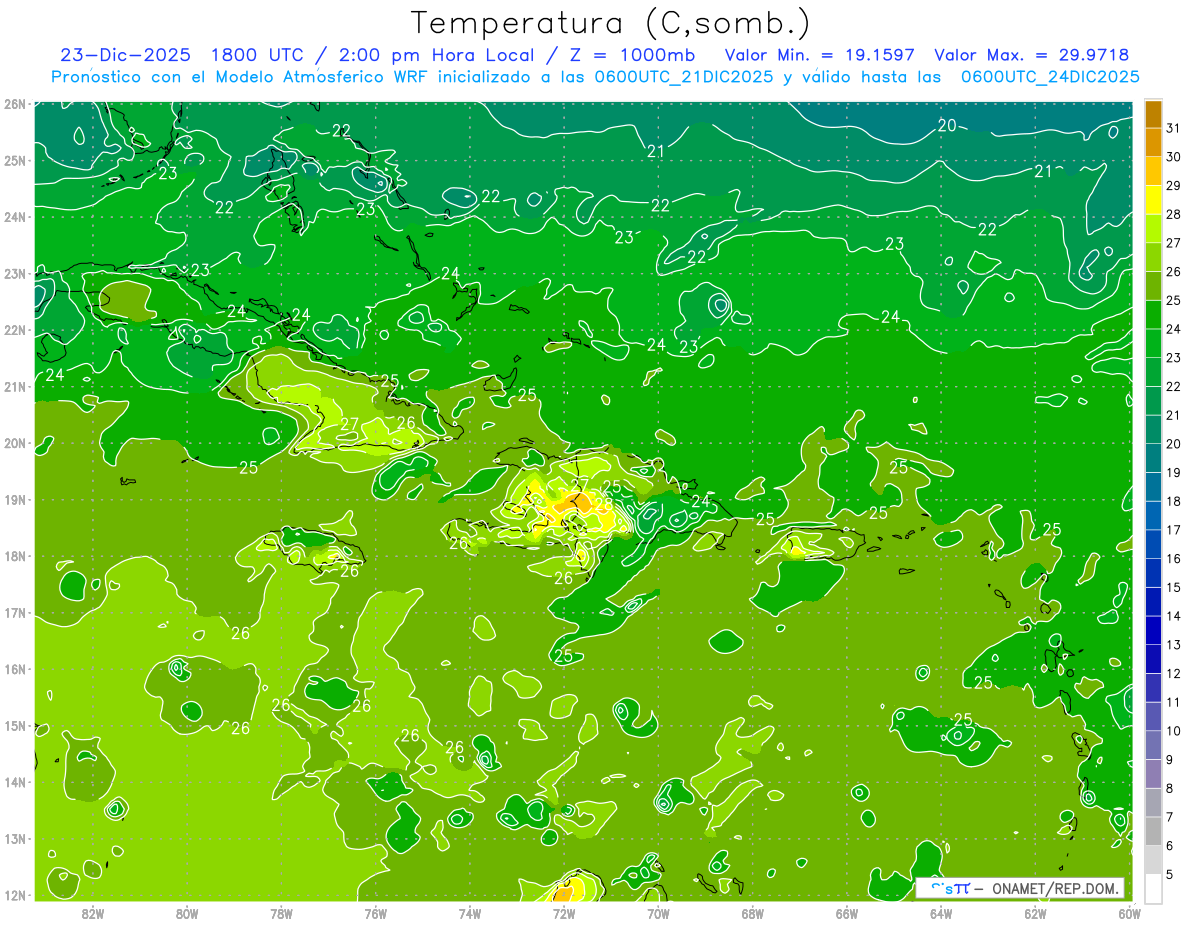This screenshot has width=1200, height=927.
Task: Click the 70W longitude axis label
Action: tap(658, 912)
